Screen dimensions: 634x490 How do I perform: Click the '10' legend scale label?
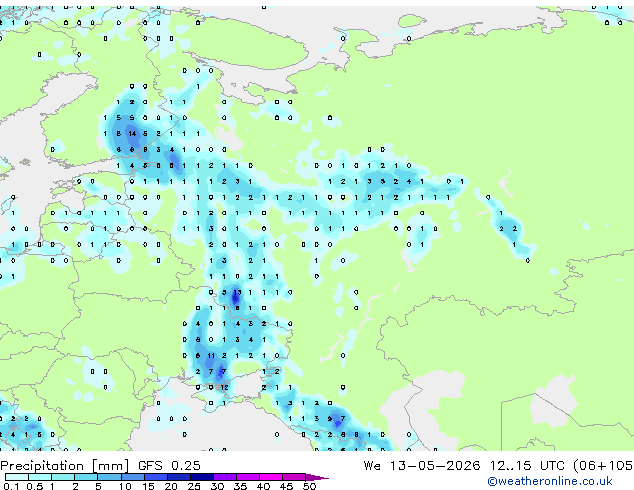coord(125,486)
